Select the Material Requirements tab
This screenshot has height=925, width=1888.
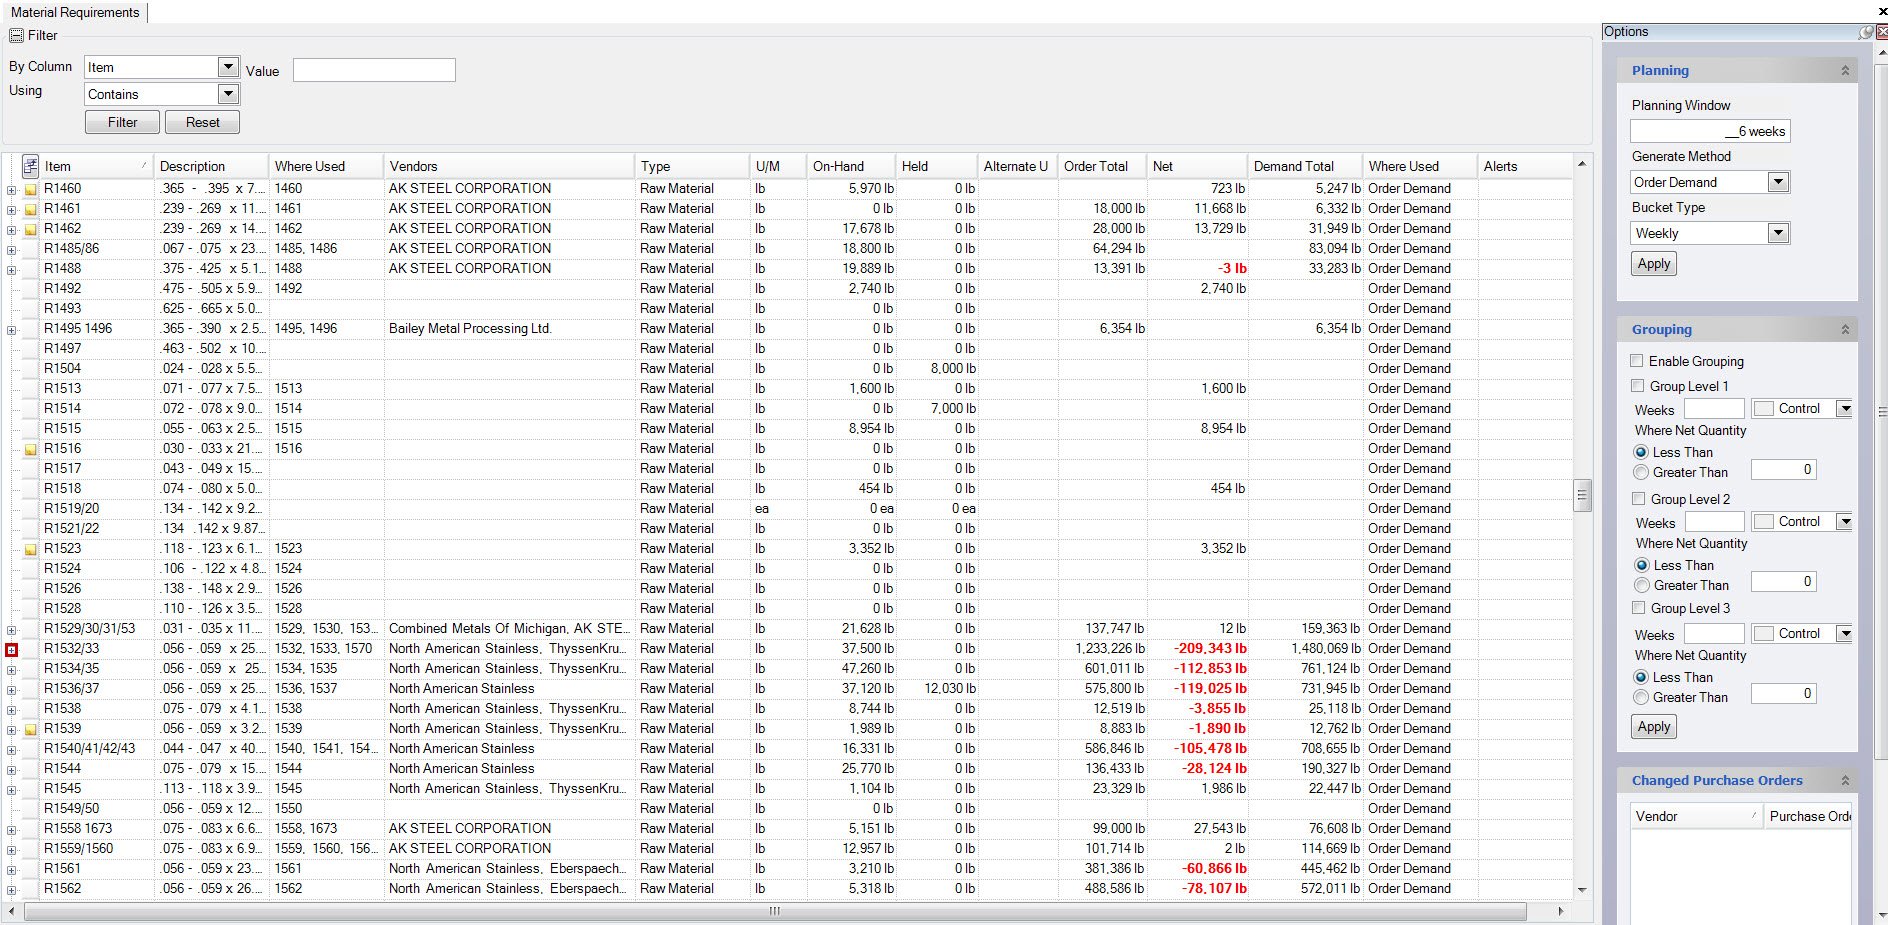tap(75, 12)
